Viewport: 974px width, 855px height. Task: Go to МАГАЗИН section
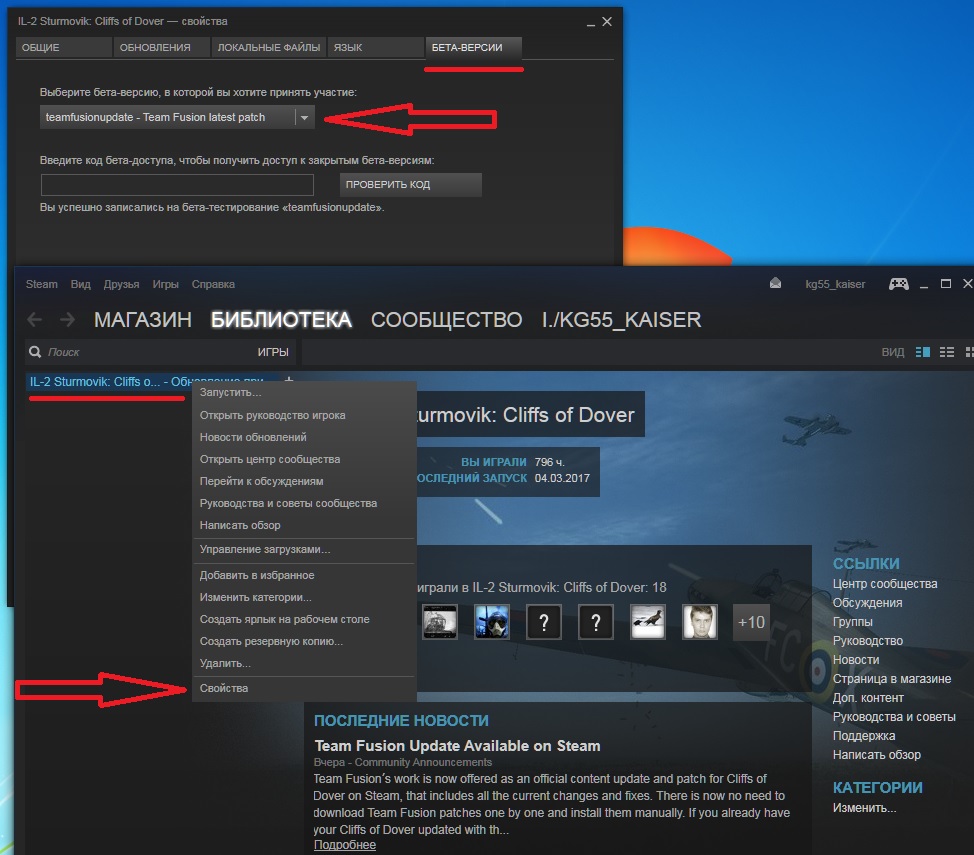pos(143,319)
